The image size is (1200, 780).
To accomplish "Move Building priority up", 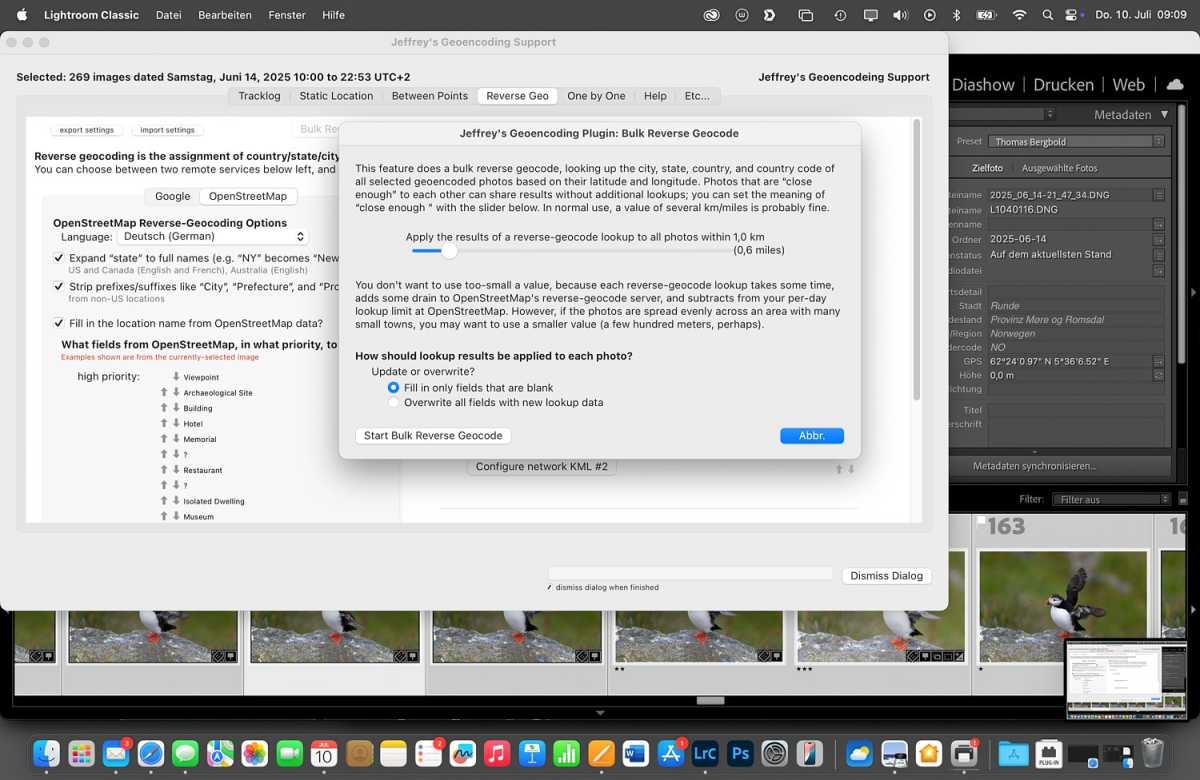I will point(164,408).
